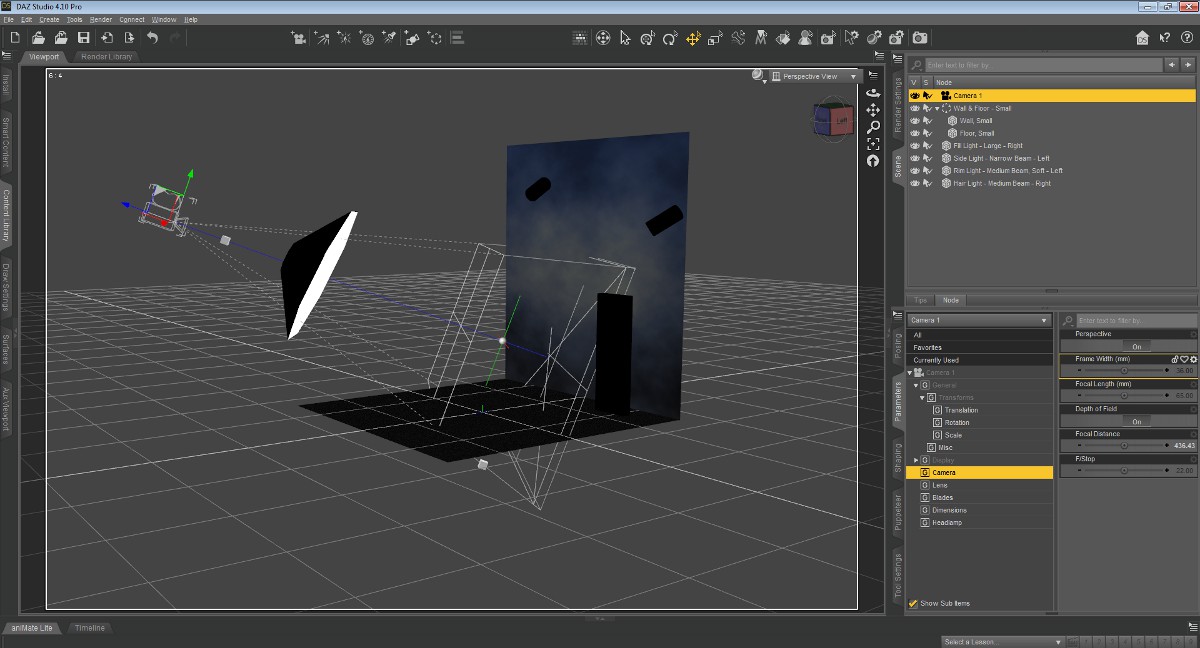Toggle the Depth of Field On button
1200x648 pixels.
[x=1136, y=421]
